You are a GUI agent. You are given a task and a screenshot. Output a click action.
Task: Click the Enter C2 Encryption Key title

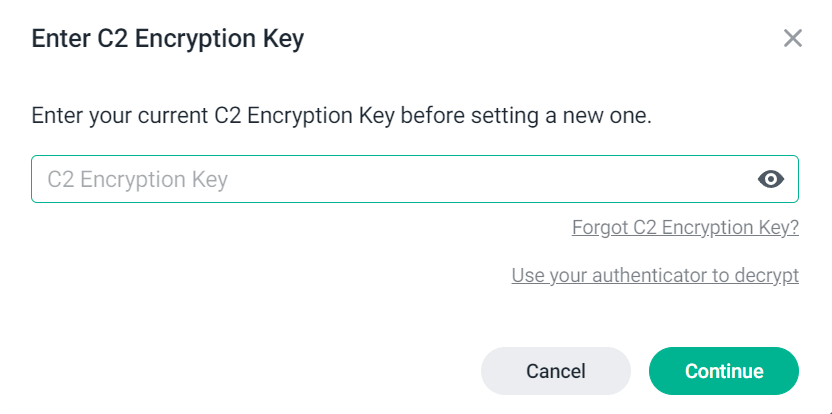click(x=168, y=39)
